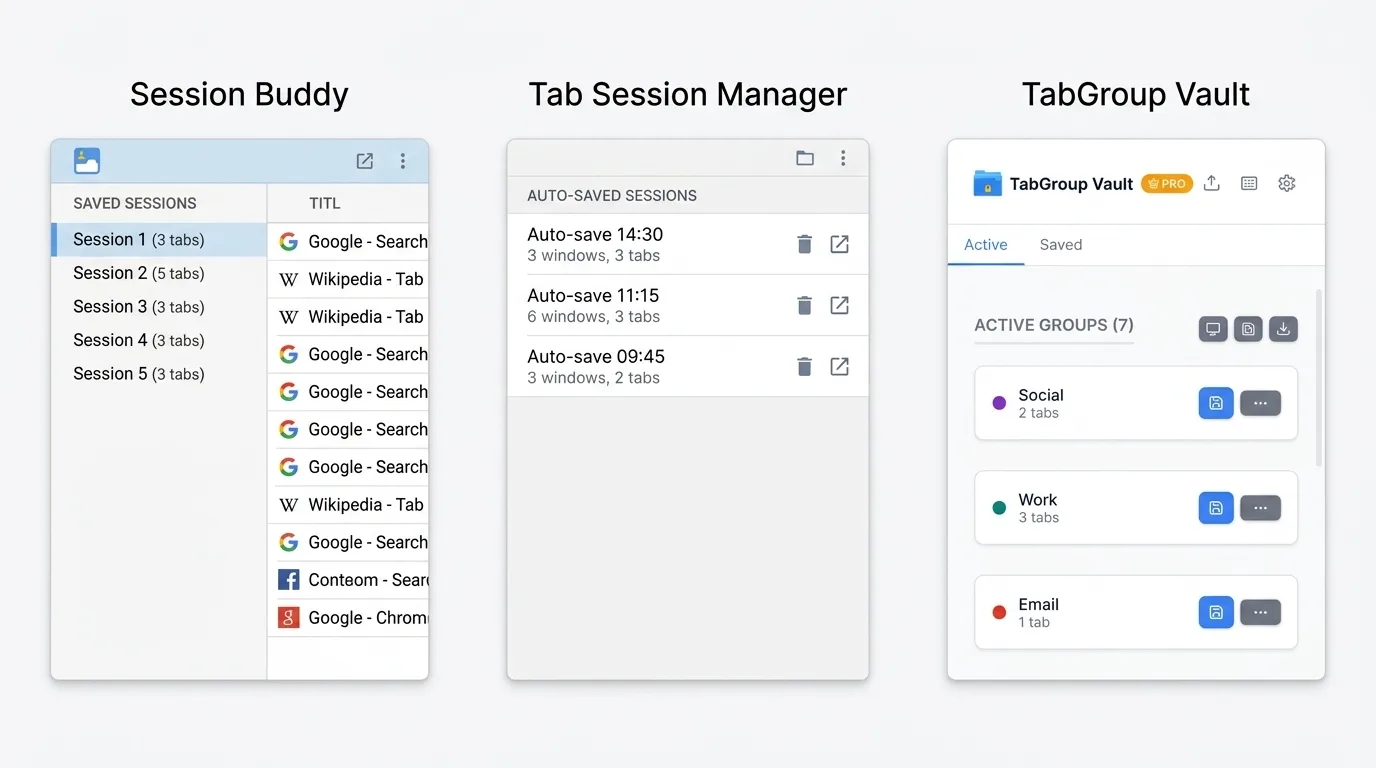
Task: Select Session 1 (3 tabs)
Action: [x=159, y=240]
